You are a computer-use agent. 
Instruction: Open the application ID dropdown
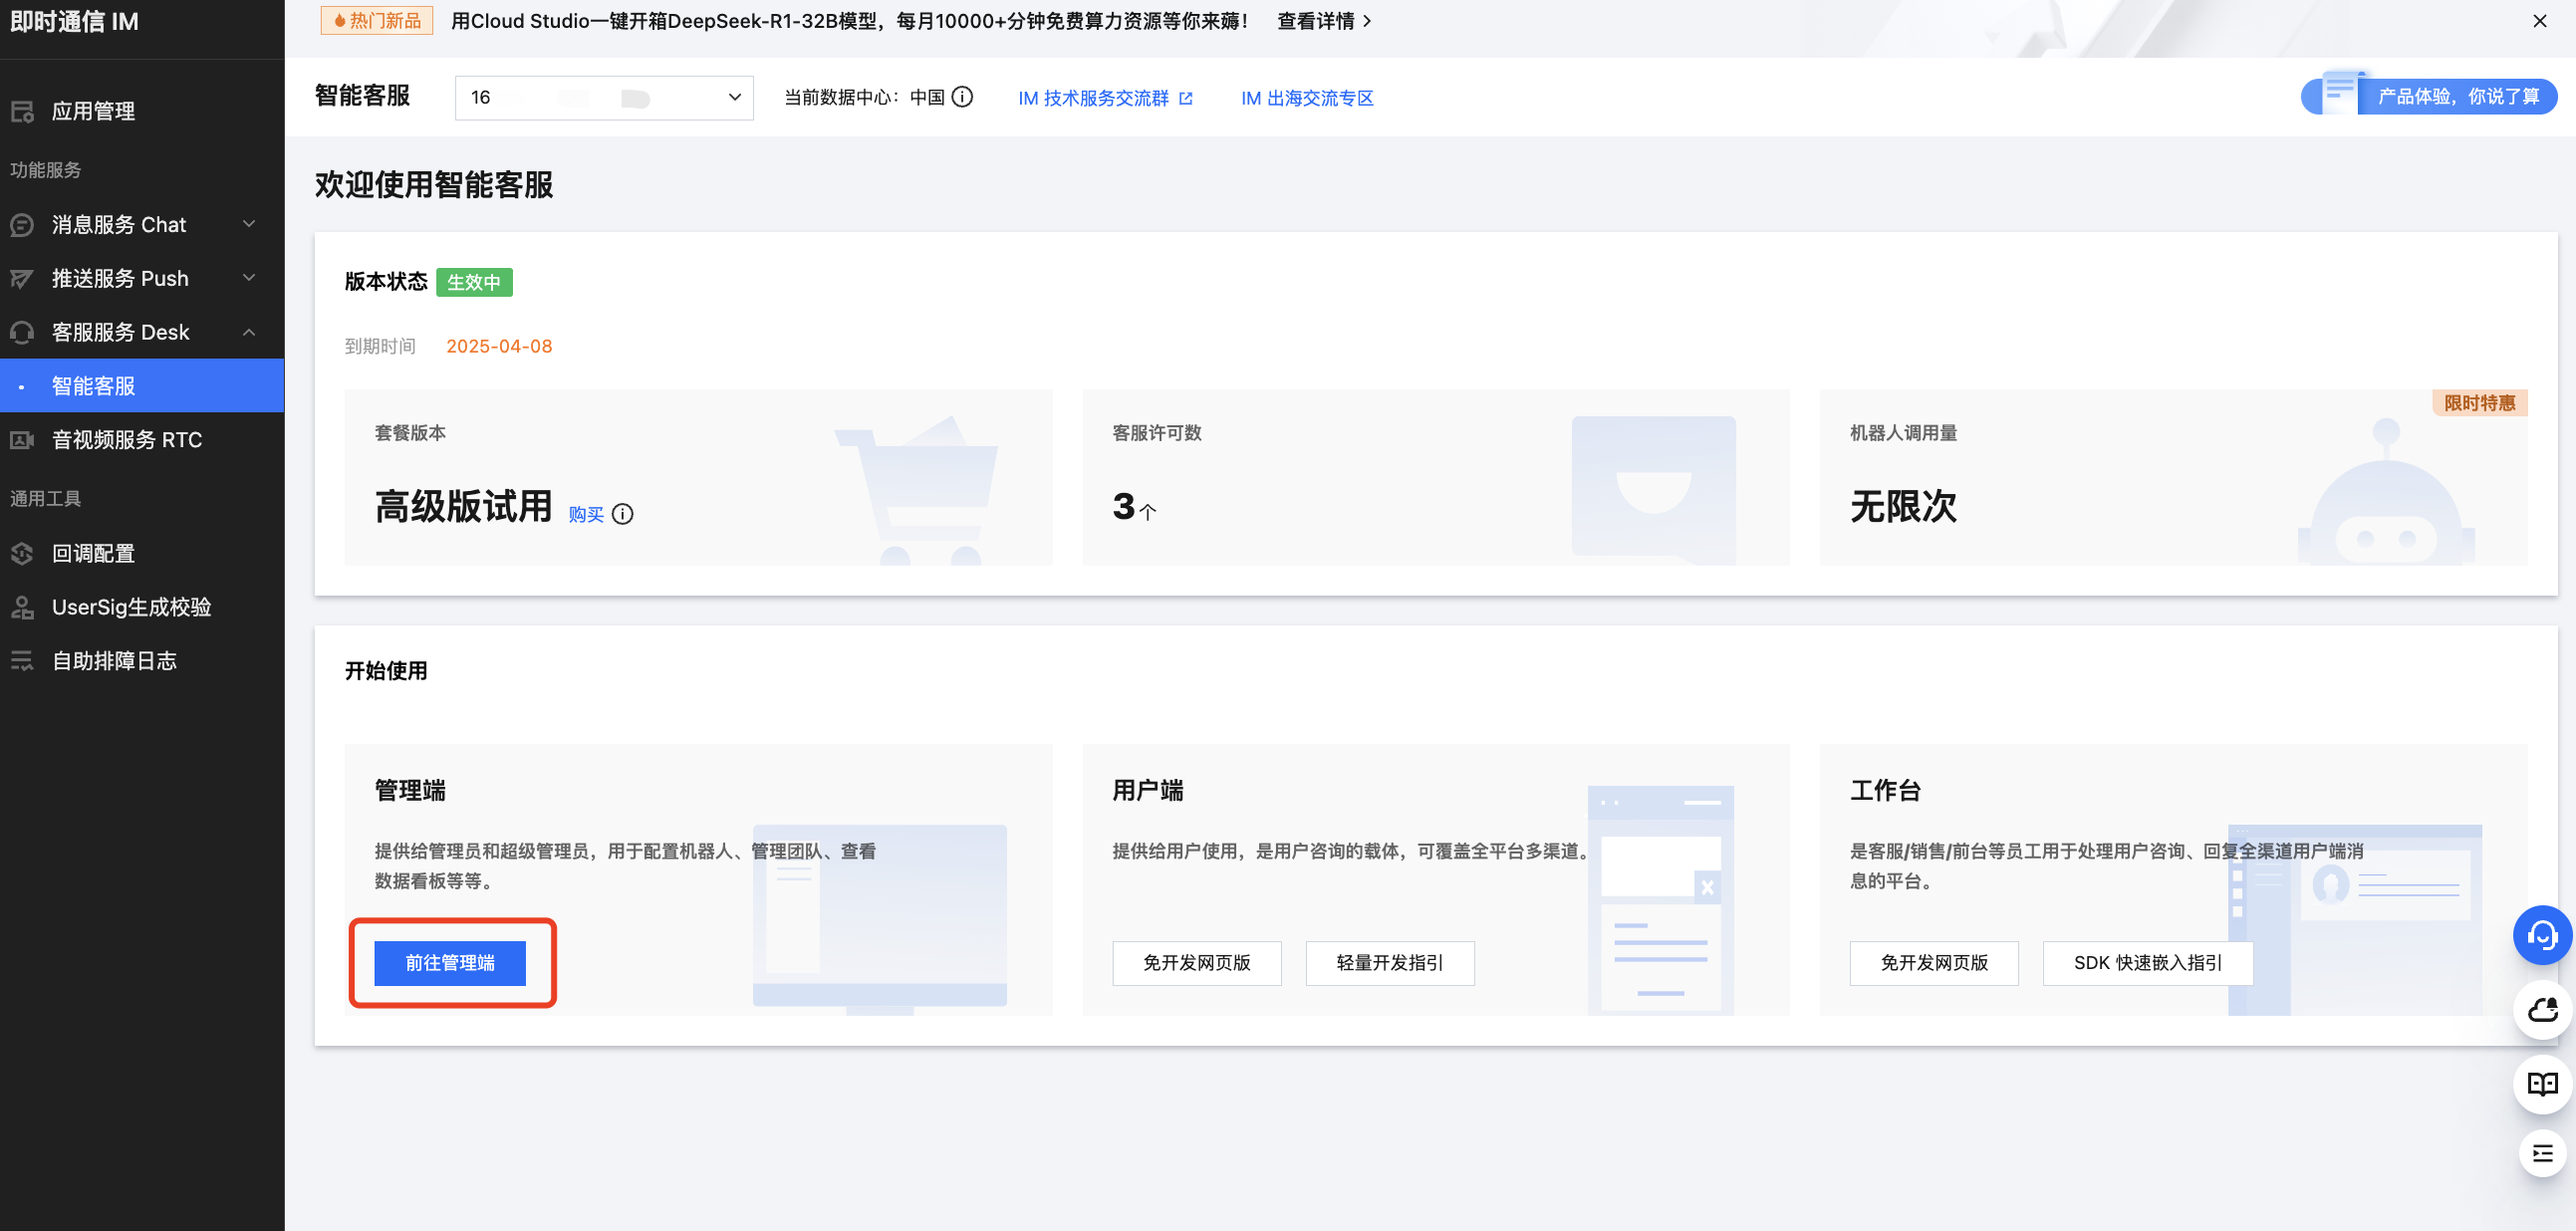click(x=603, y=97)
